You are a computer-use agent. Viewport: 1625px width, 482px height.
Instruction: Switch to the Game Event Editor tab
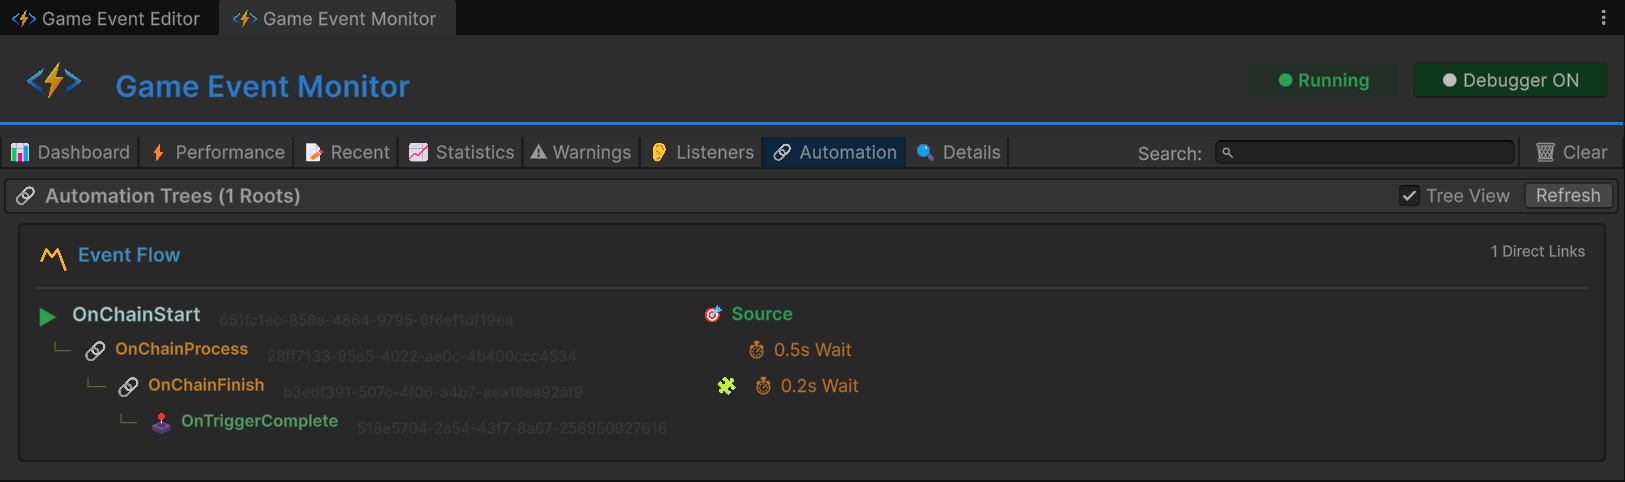108,19
